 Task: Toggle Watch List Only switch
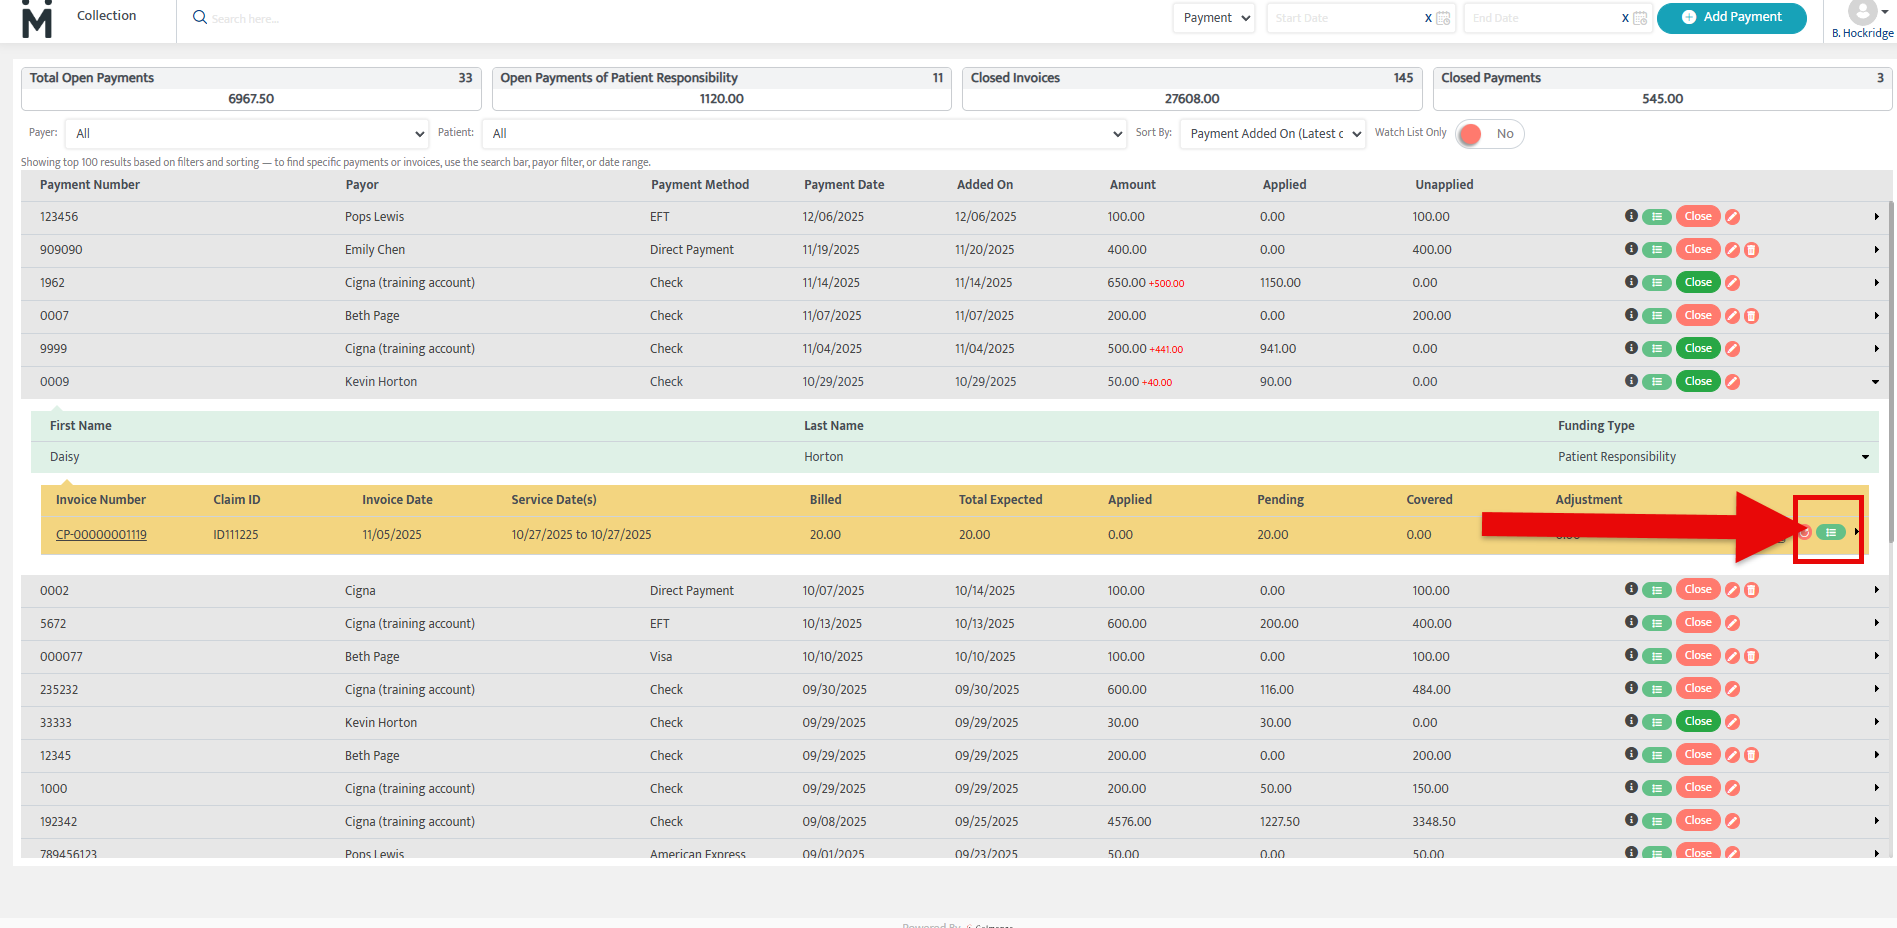click(1489, 134)
